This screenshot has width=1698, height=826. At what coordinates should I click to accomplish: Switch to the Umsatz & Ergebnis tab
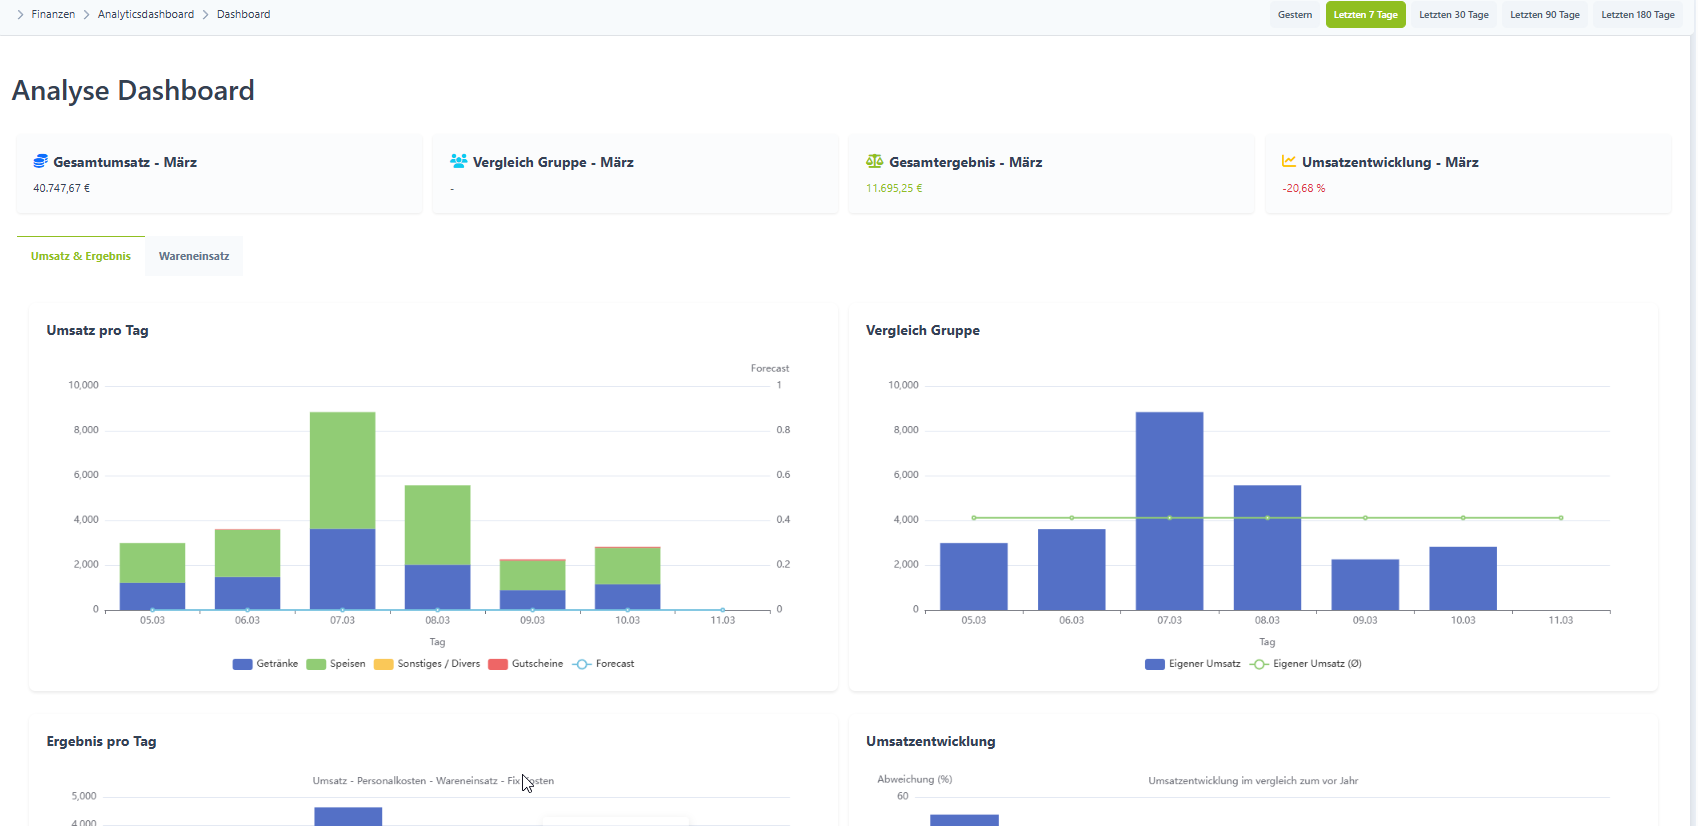81,256
